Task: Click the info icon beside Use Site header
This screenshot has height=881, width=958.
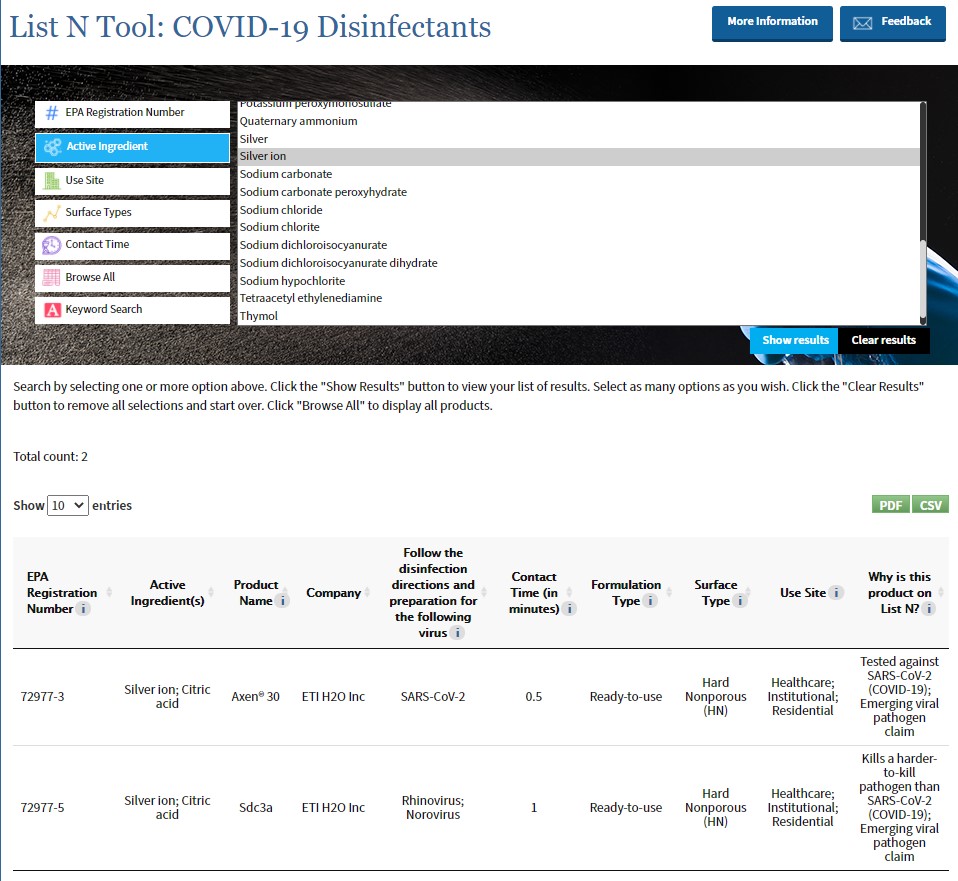Action: pyautogui.click(x=837, y=593)
